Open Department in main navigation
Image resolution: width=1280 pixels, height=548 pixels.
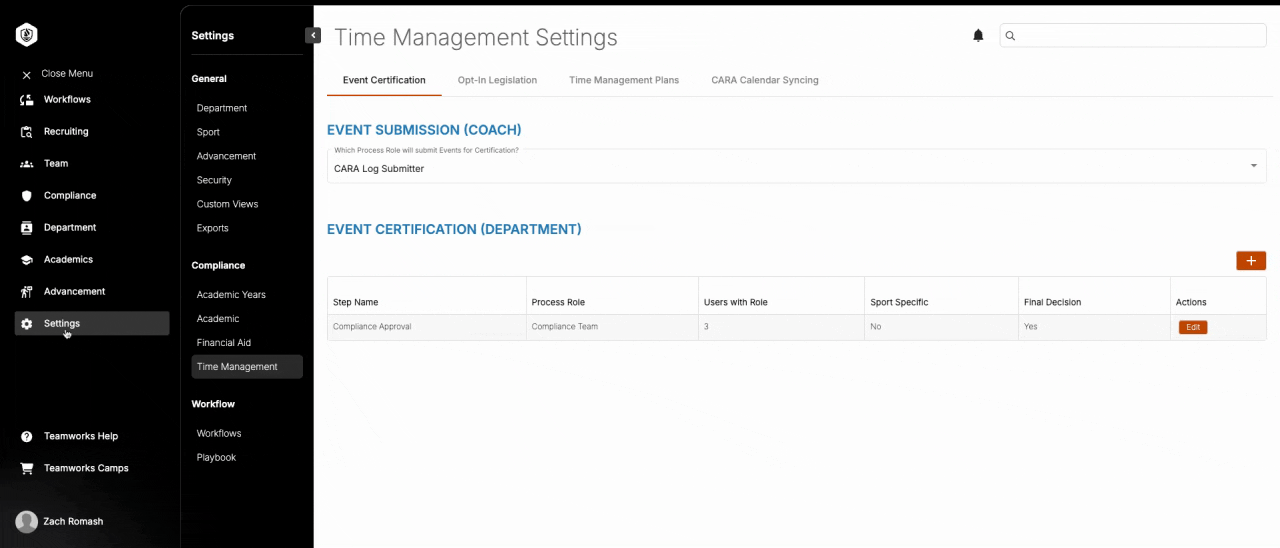[70, 228]
